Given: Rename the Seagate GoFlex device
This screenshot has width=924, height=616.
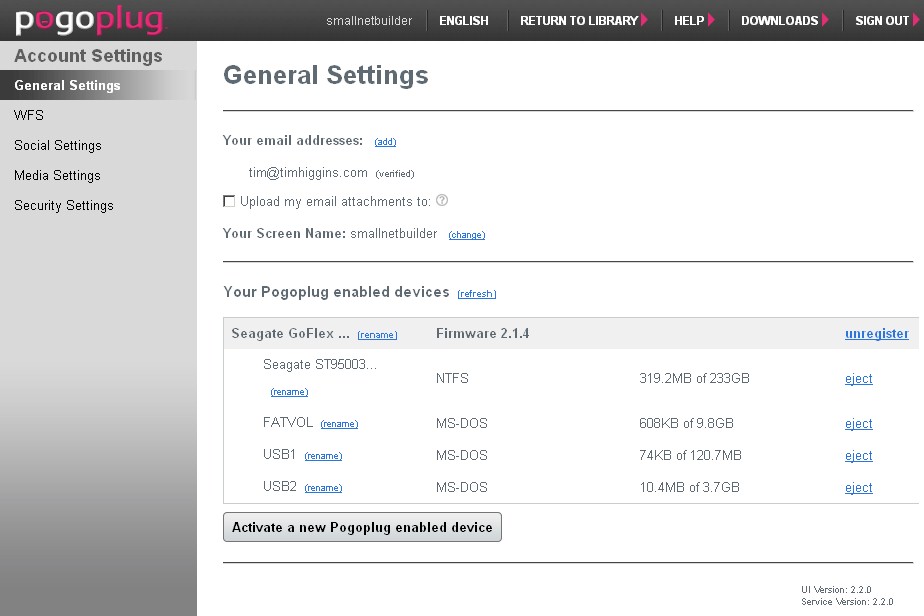Looking at the screenshot, I should (377, 335).
